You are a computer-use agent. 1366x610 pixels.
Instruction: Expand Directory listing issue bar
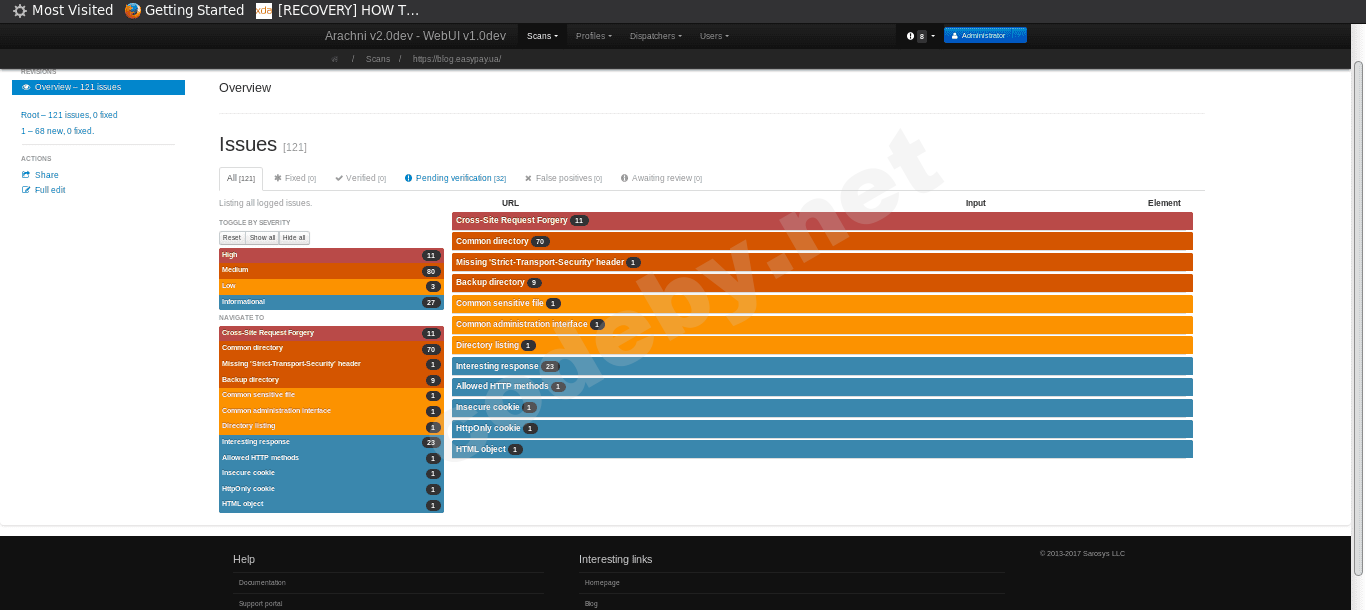coord(822,345)
